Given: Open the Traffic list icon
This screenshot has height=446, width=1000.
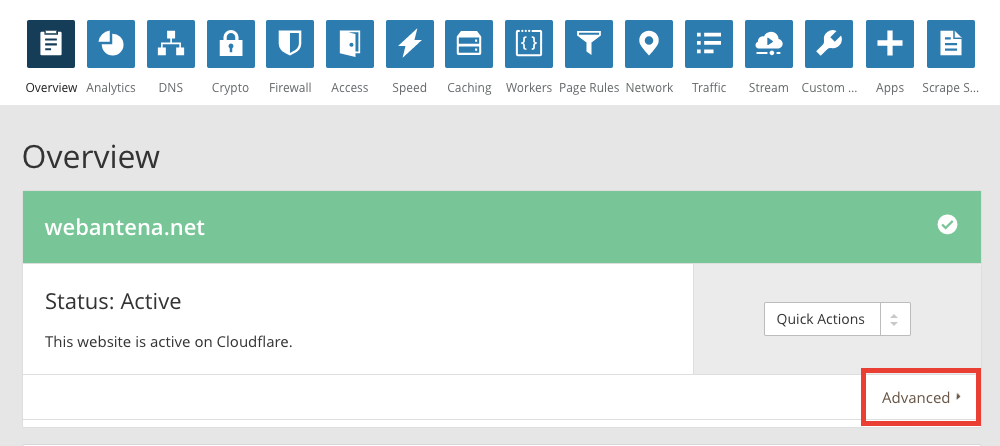Looking at the screenshot, I should [709, 44].
